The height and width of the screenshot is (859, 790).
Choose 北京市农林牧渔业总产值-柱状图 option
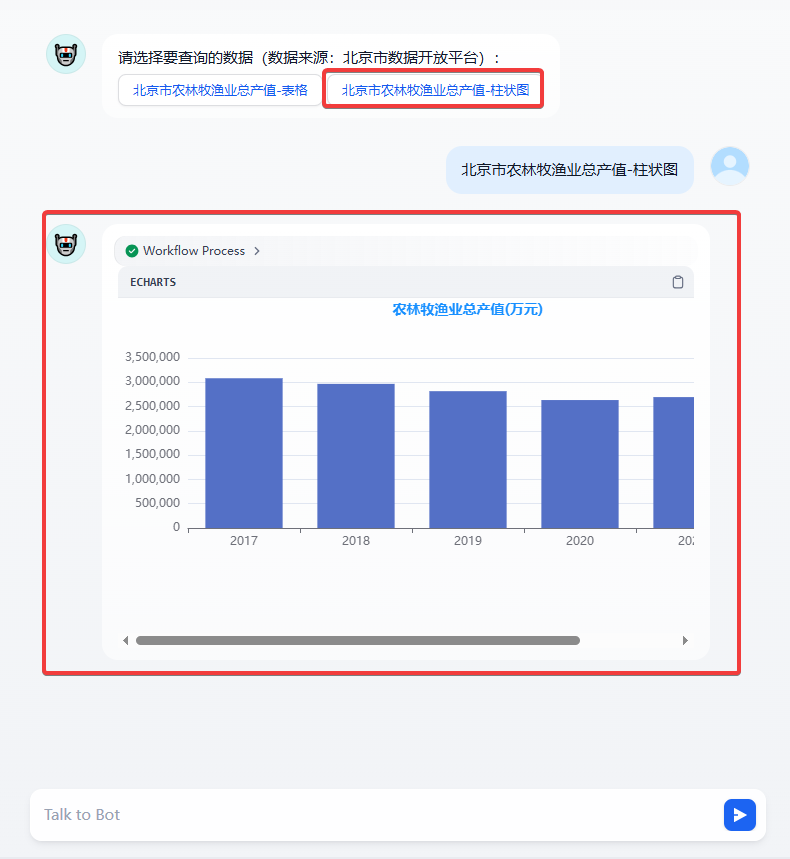click(436, 90)
